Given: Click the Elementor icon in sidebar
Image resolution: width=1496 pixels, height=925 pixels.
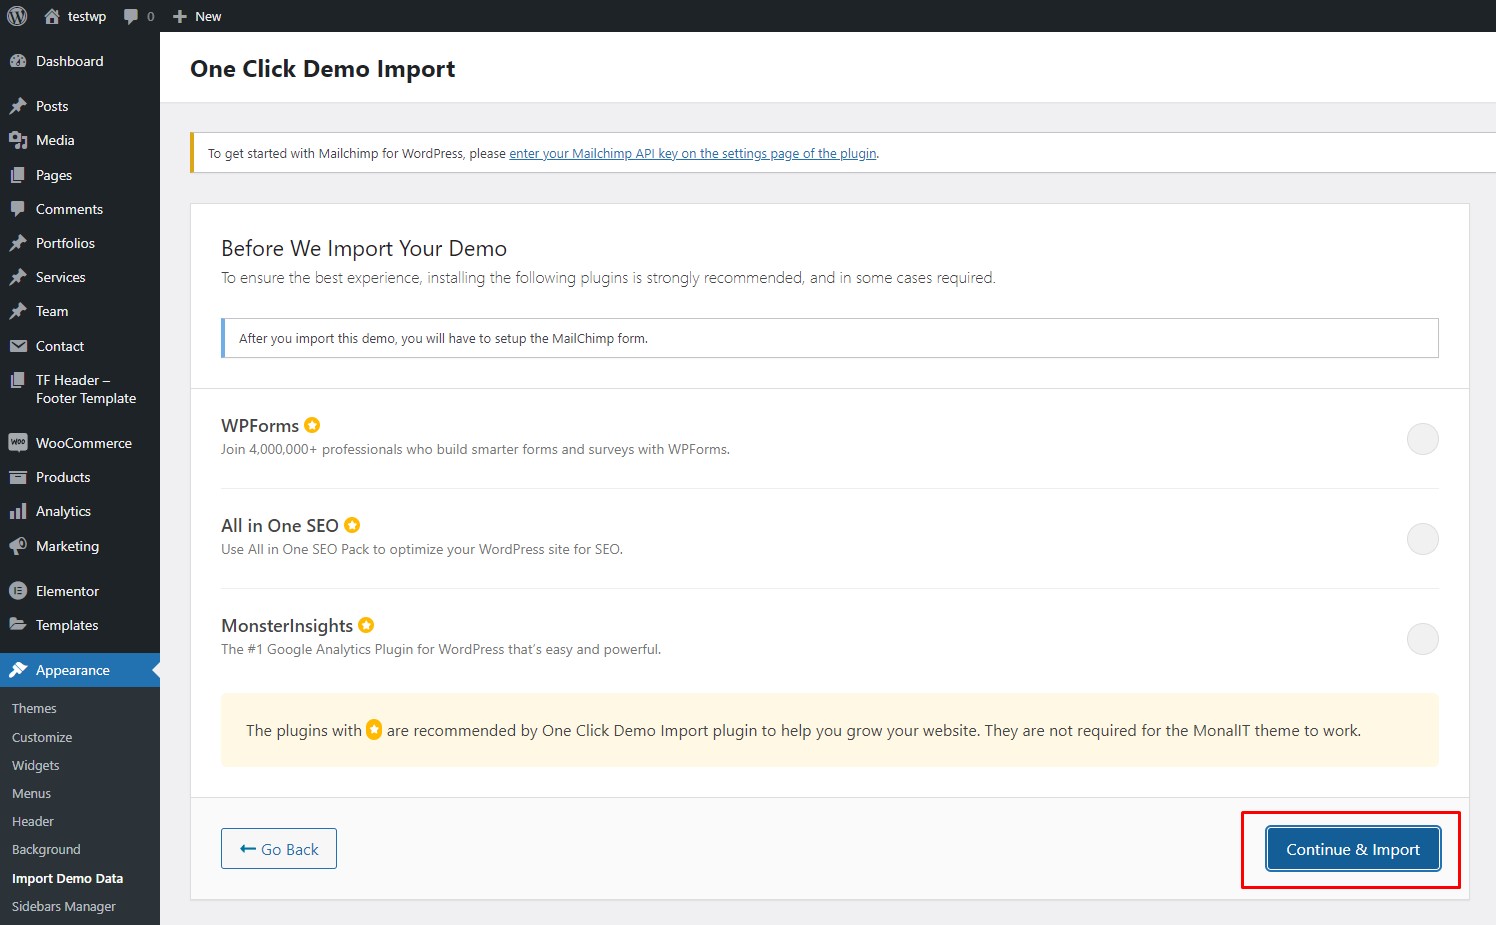Looking at the screenshot, I should pos(18,591).
